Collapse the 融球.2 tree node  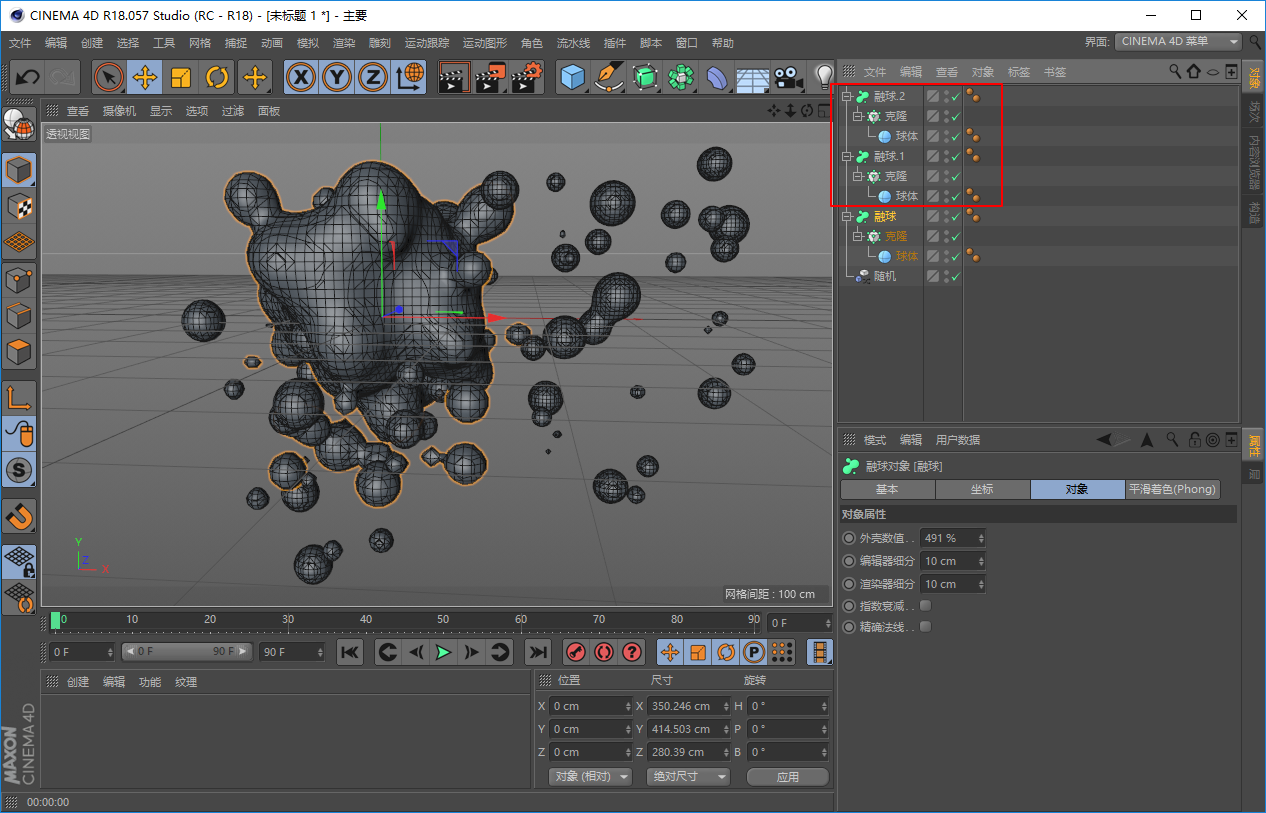coord(847,97)
